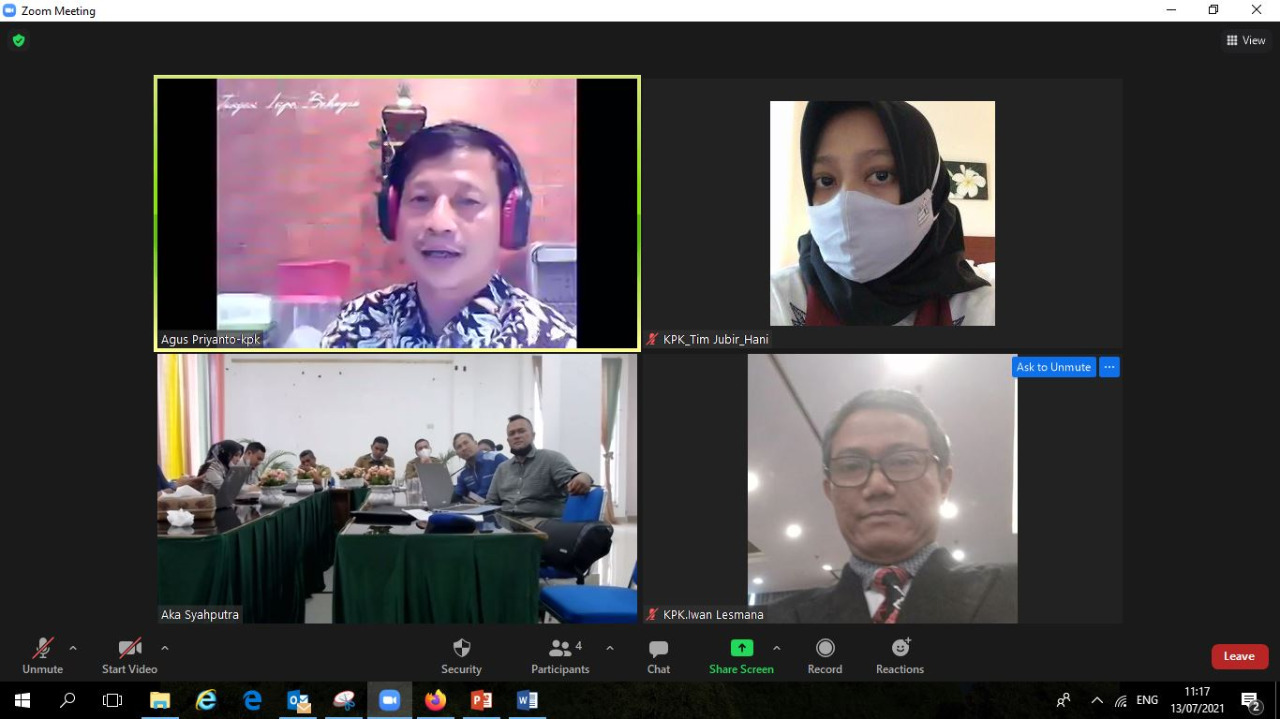Image resolution: width=1280 pixels, height=719 pixels.
Task: Open the Security shield options
Action: 461,656
